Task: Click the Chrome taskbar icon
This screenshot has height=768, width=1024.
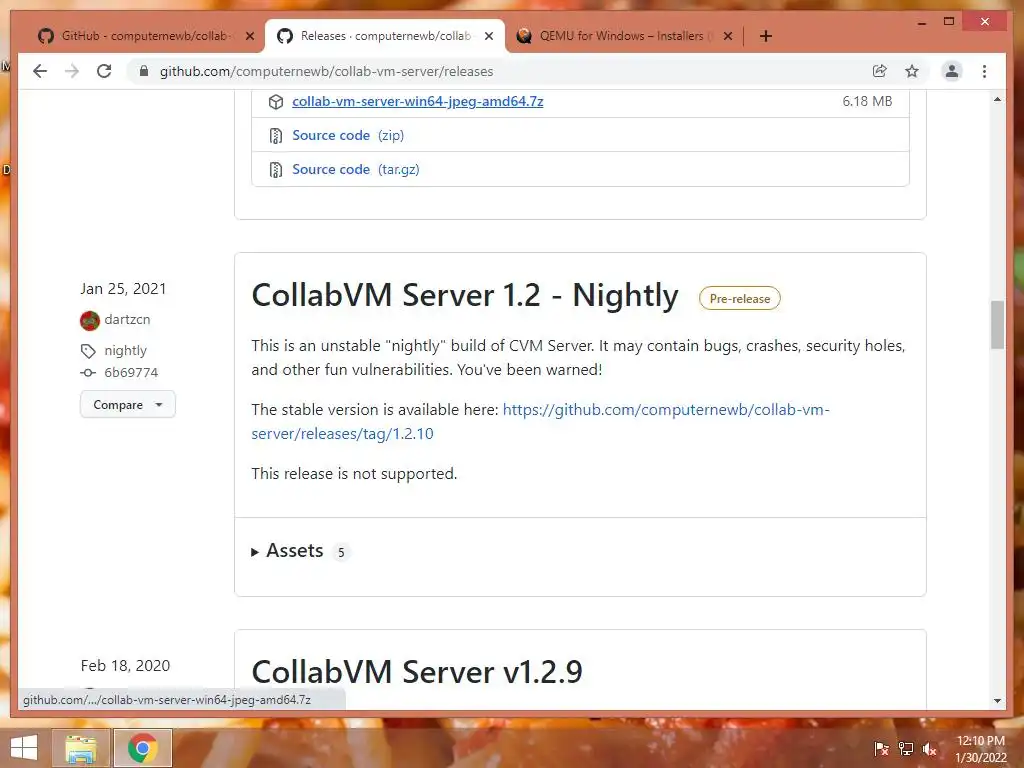Action: click(x=143, y=748)
